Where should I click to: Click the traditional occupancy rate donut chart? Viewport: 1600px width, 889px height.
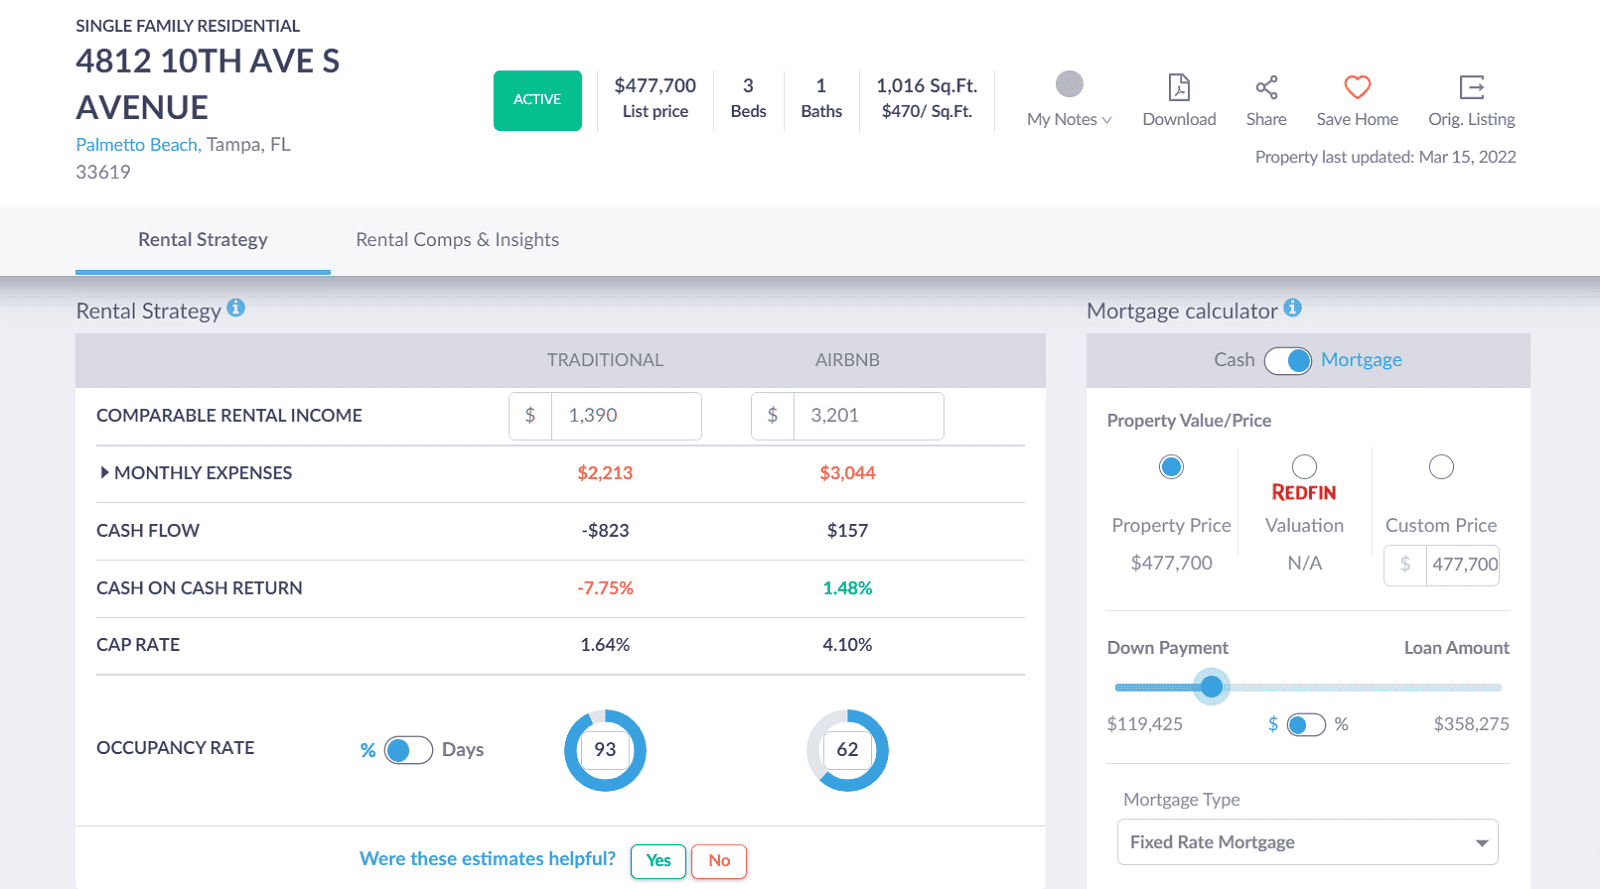605,750
